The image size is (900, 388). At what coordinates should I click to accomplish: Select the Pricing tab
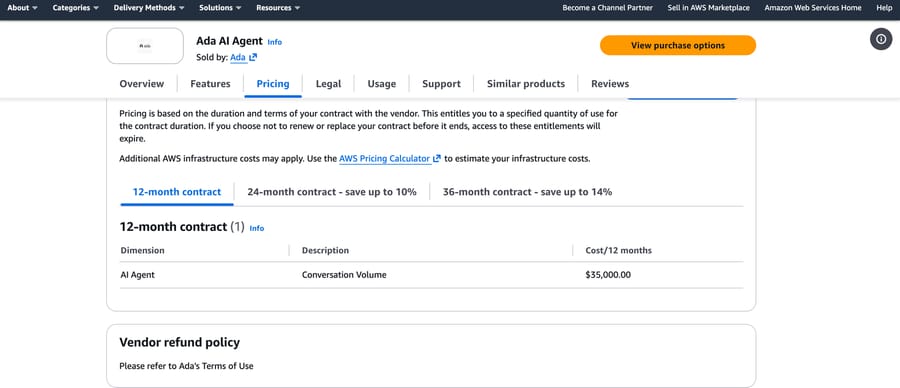point(273,84)
